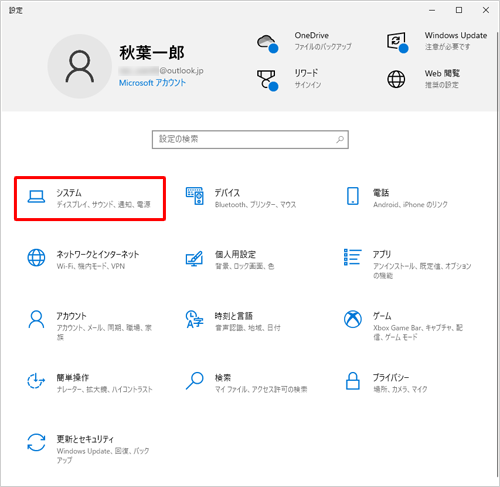The width and height of the screenshot is (500, 487).
Task: Click the 推奨の設定 text under Web 閲覧
Action: (x=441, y=85)
